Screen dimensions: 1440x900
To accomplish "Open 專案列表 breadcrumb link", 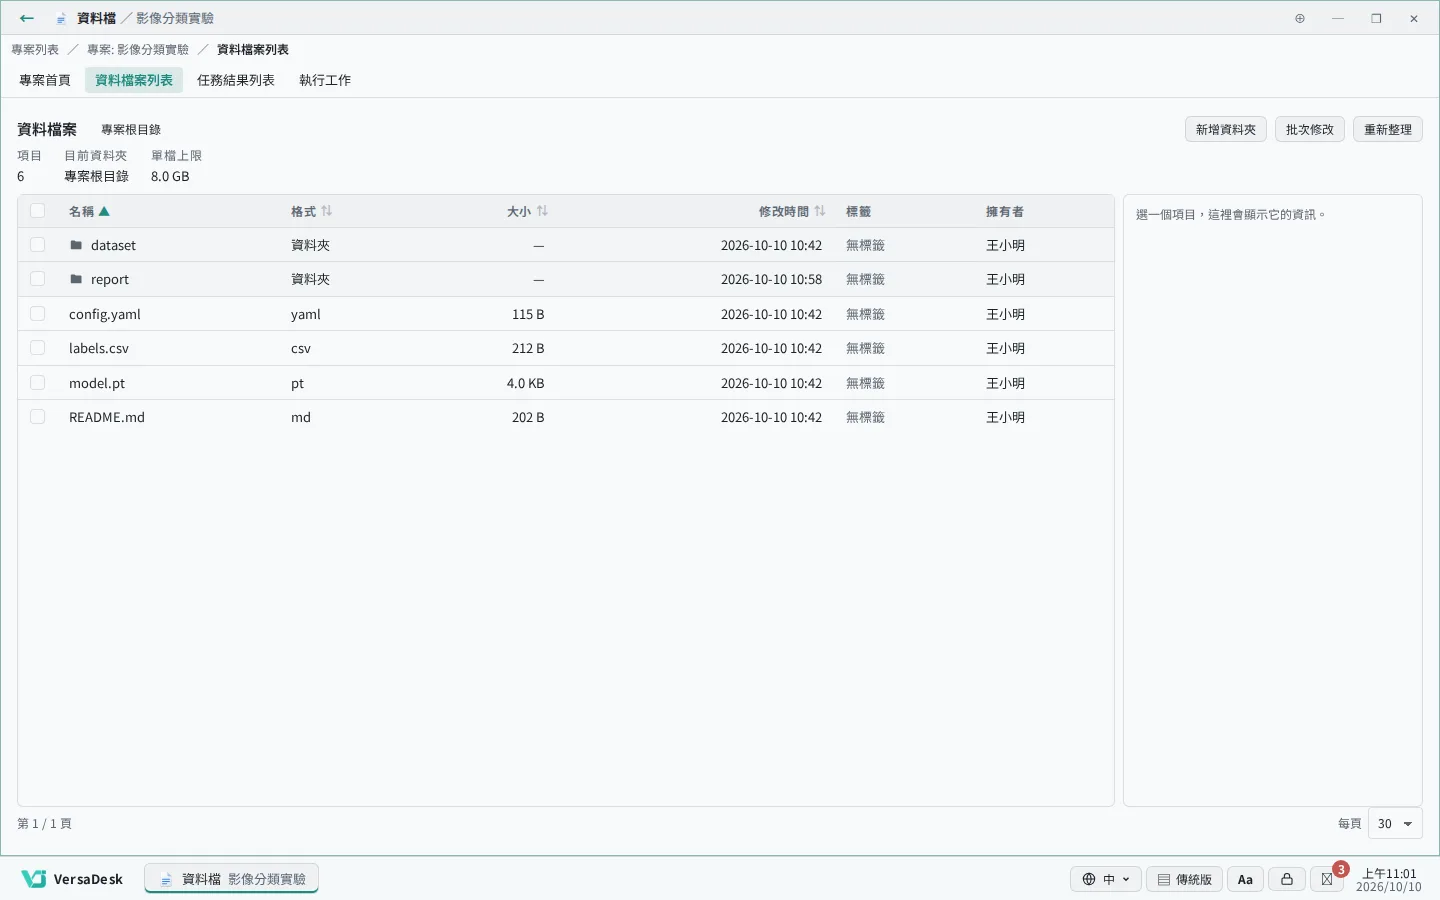I will coord(35,49).
